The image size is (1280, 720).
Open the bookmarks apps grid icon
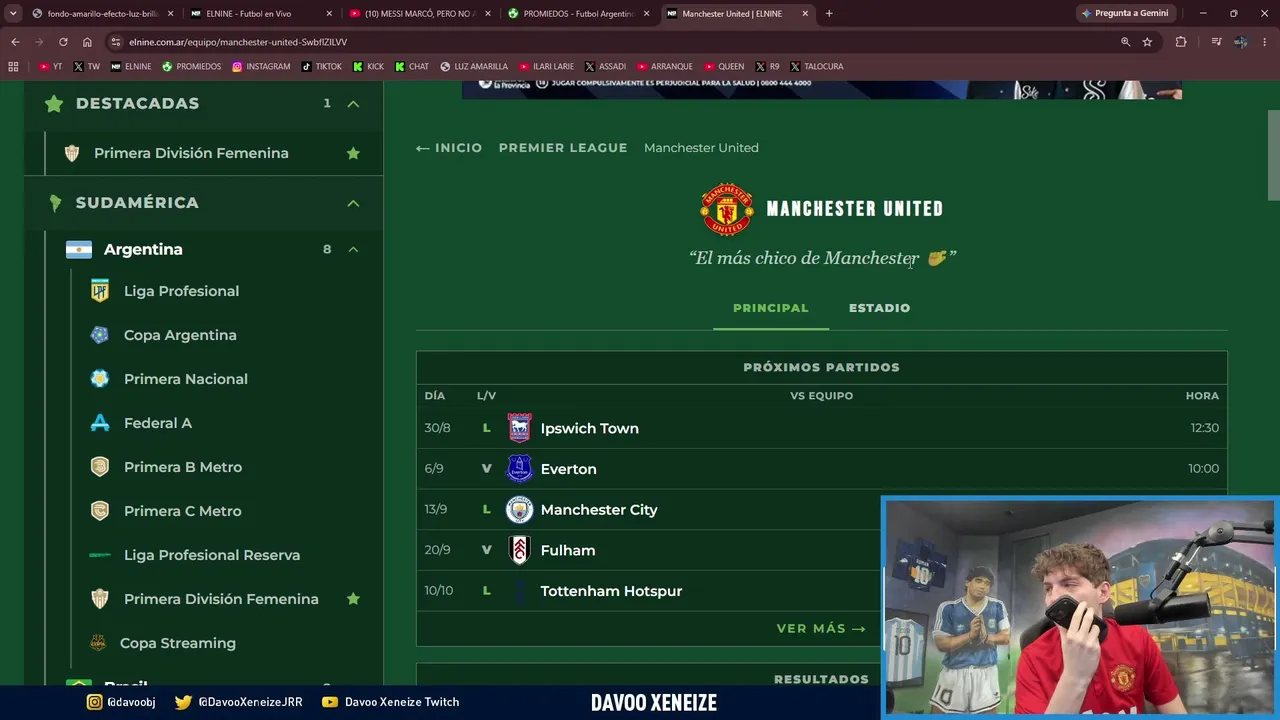point(13,67)
